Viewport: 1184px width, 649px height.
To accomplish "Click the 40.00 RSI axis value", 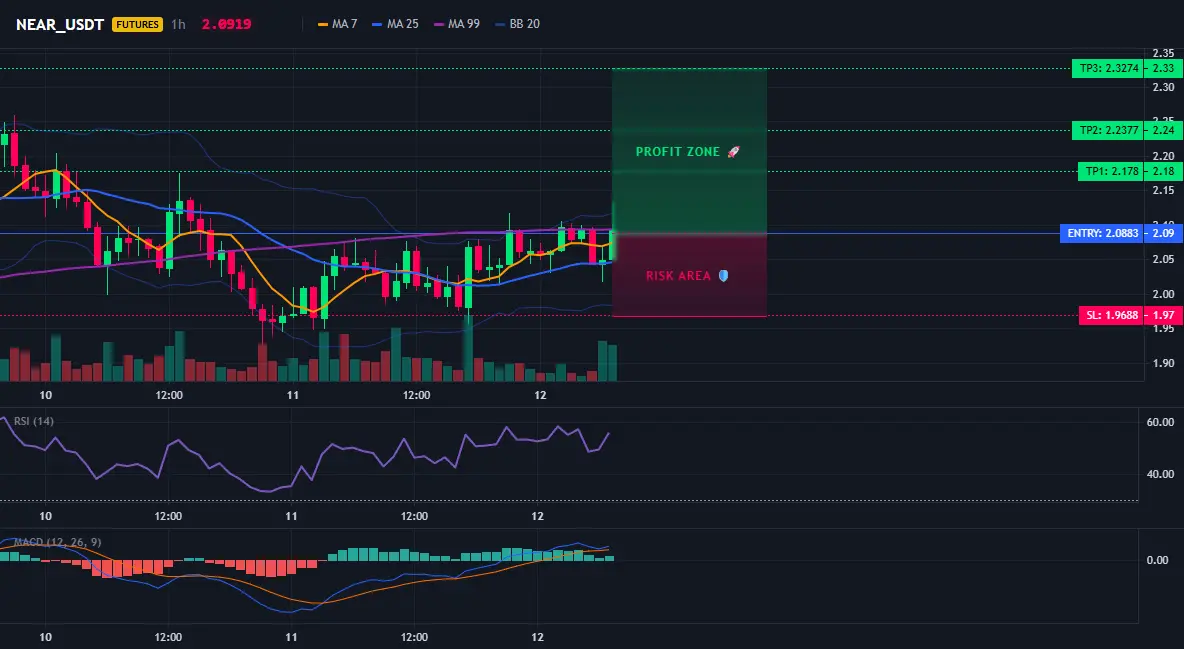I will click(x=1160, y=474).
